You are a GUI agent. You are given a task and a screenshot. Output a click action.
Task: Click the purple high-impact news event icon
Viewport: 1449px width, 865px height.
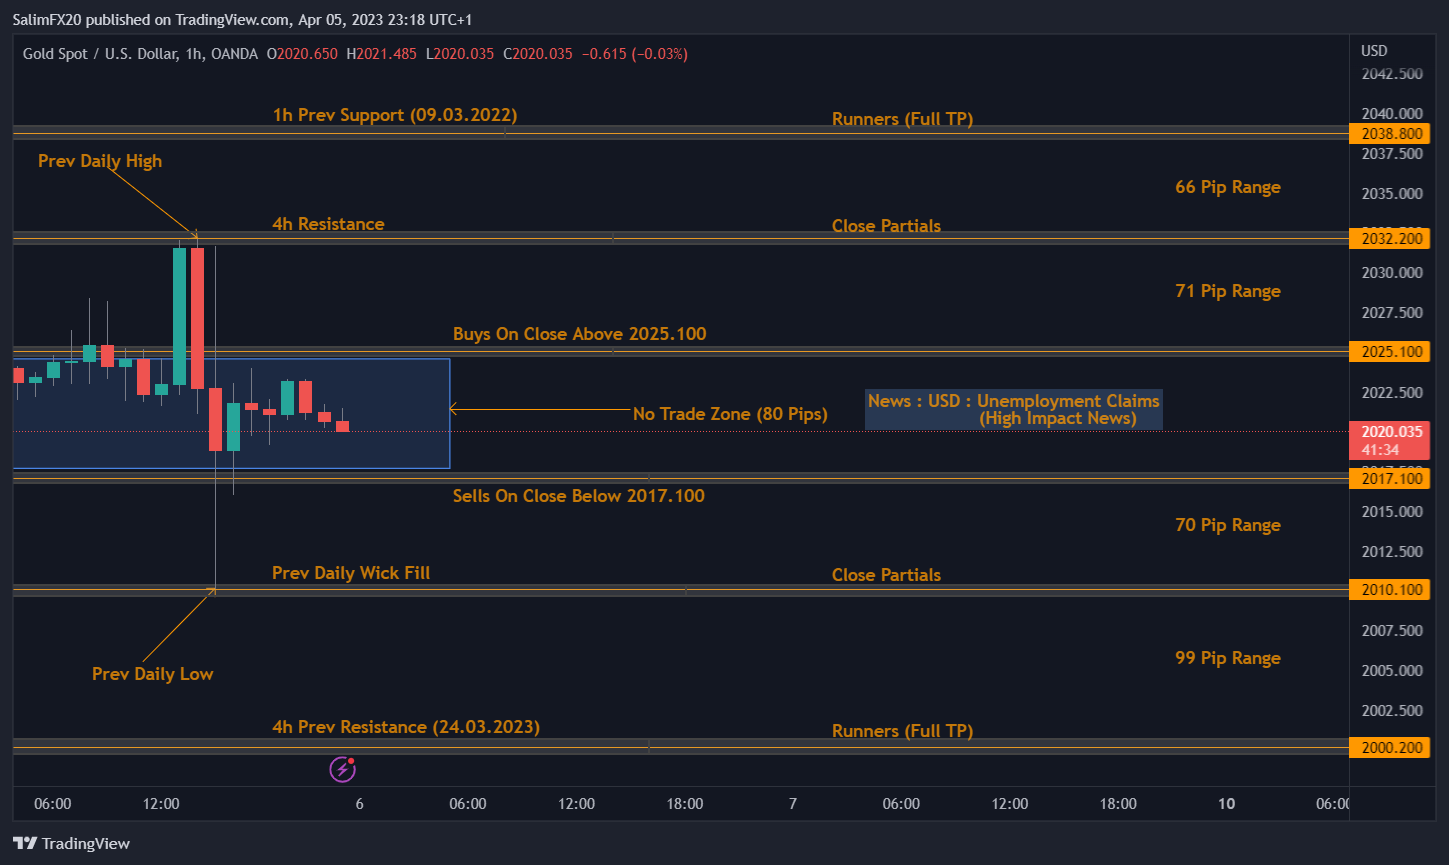point(343,769)
